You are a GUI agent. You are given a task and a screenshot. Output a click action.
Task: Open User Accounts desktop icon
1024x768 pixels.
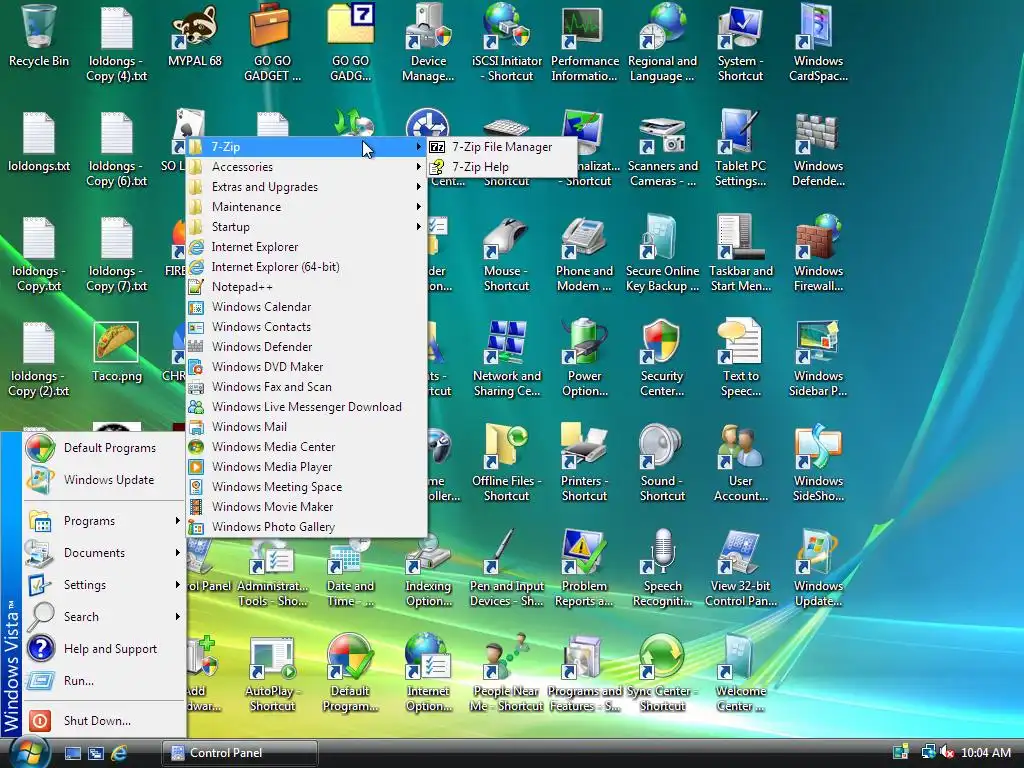pos(740,464)
